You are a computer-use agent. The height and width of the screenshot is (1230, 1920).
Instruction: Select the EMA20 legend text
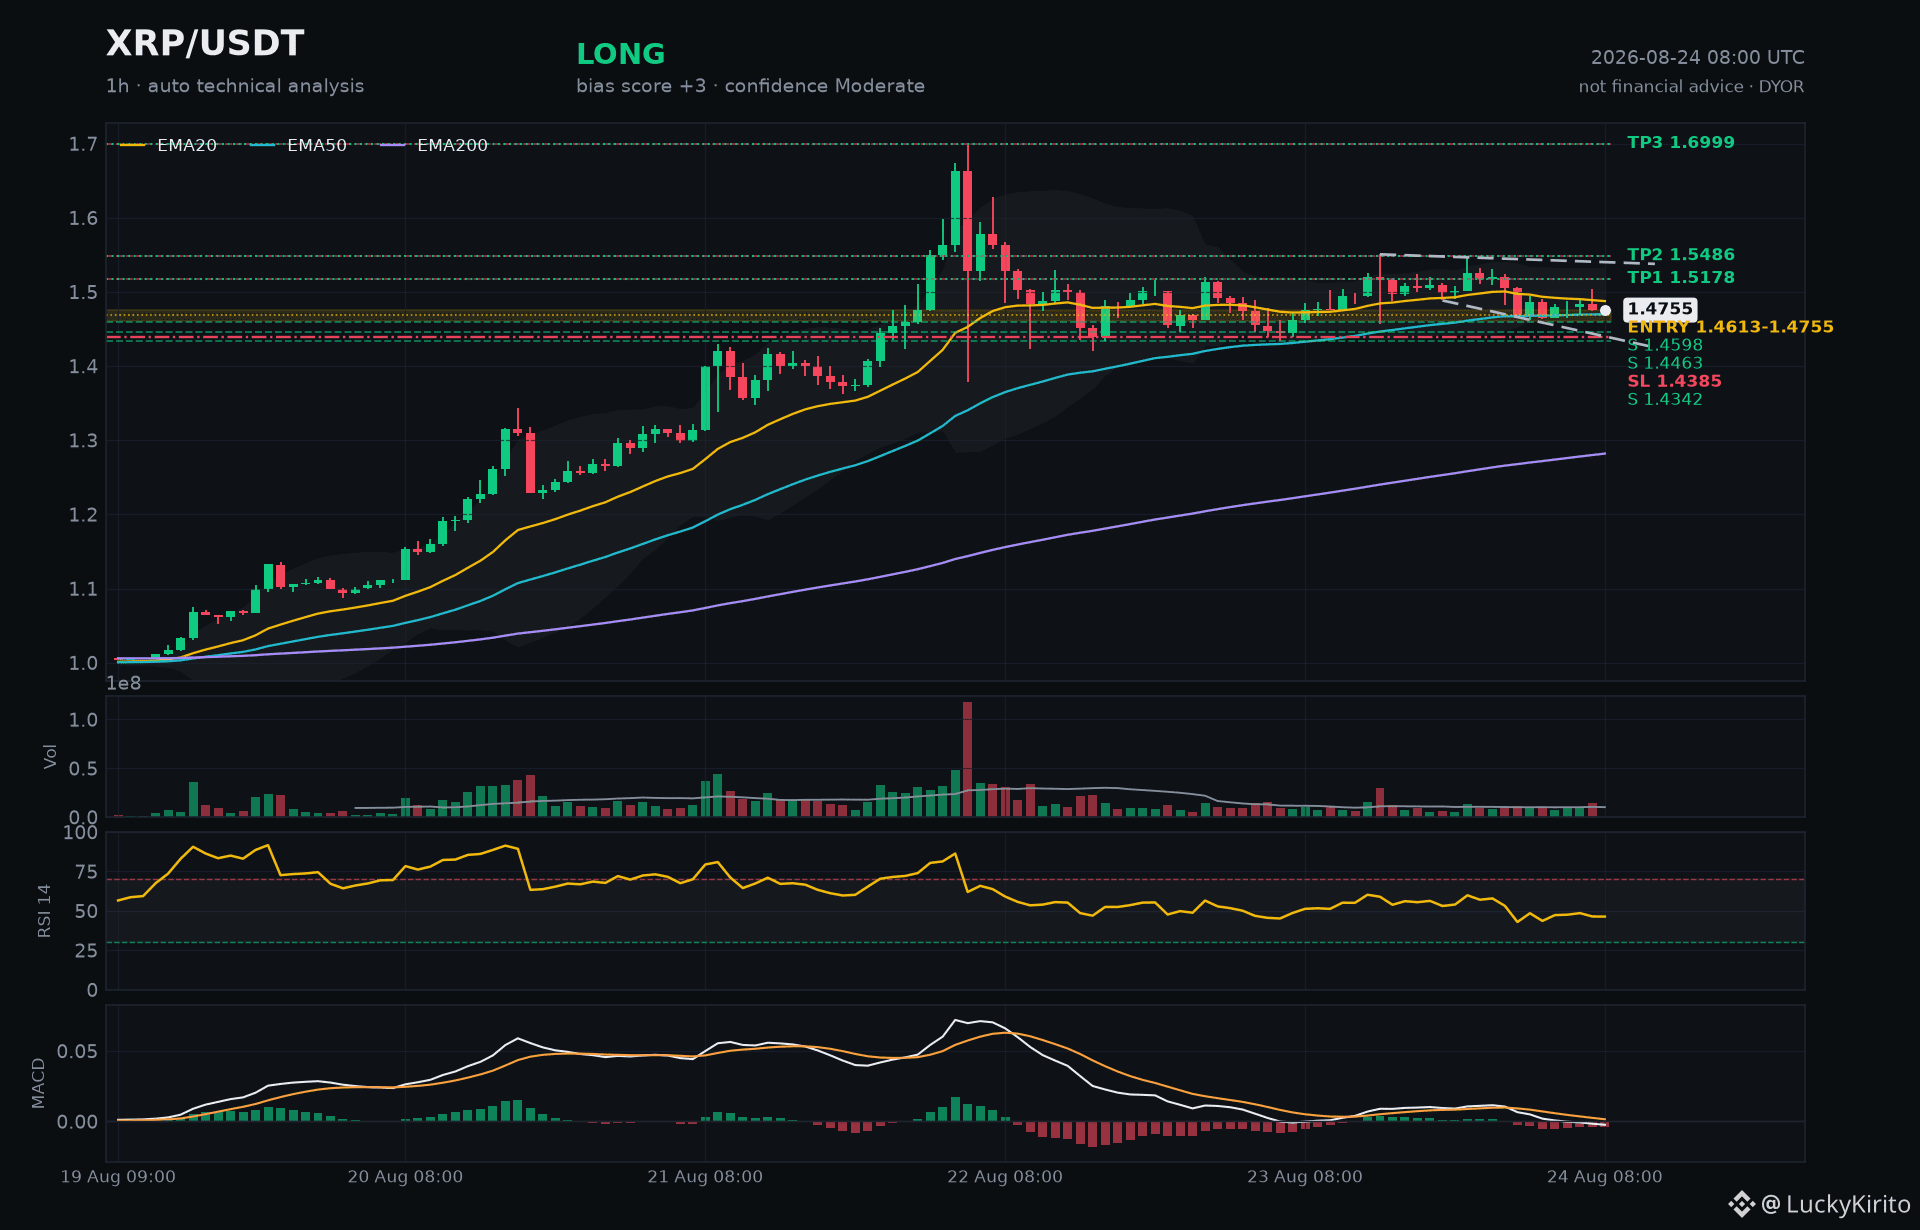(187, 146)
